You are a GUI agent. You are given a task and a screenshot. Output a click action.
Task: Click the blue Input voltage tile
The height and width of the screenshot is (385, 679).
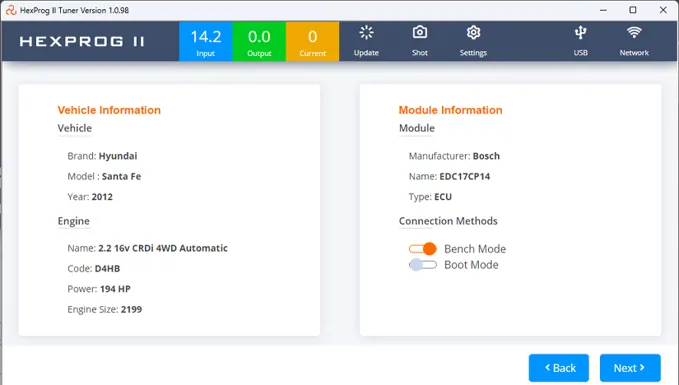pyautogui.click(x=206, y=42)
